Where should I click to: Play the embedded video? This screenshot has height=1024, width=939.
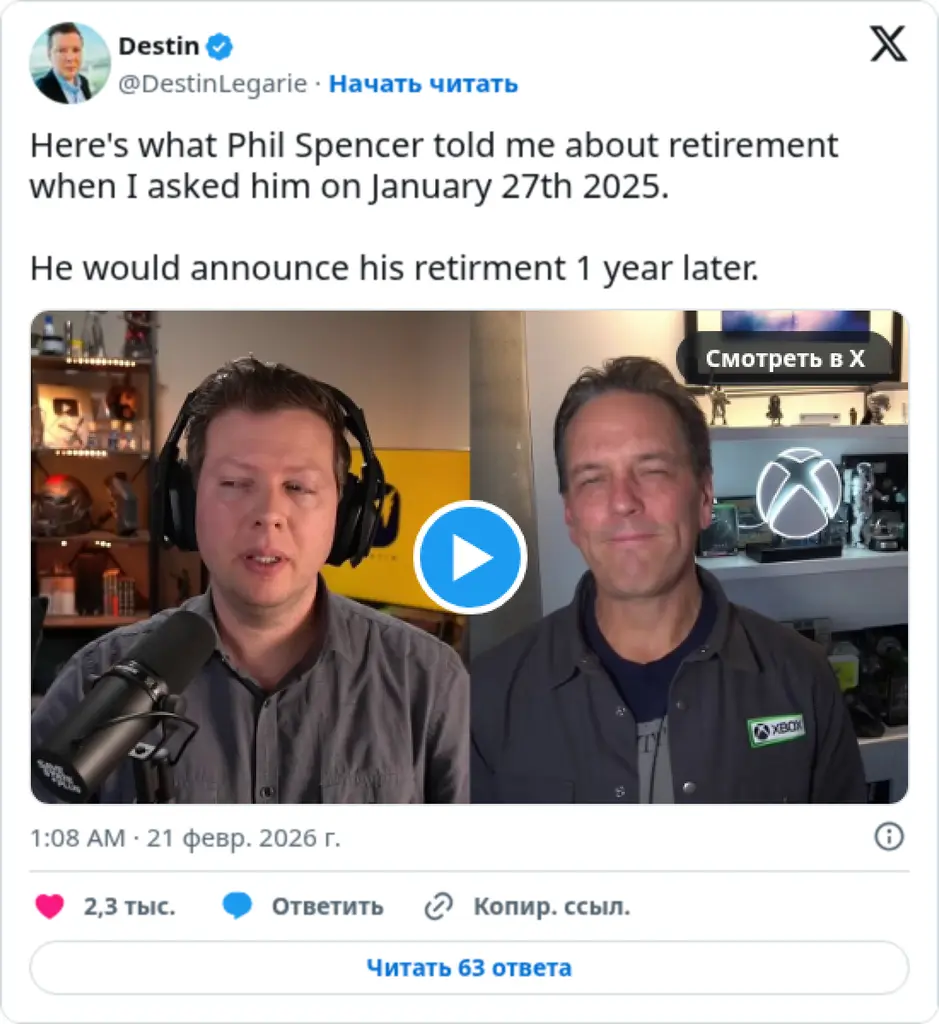[470, 557]
